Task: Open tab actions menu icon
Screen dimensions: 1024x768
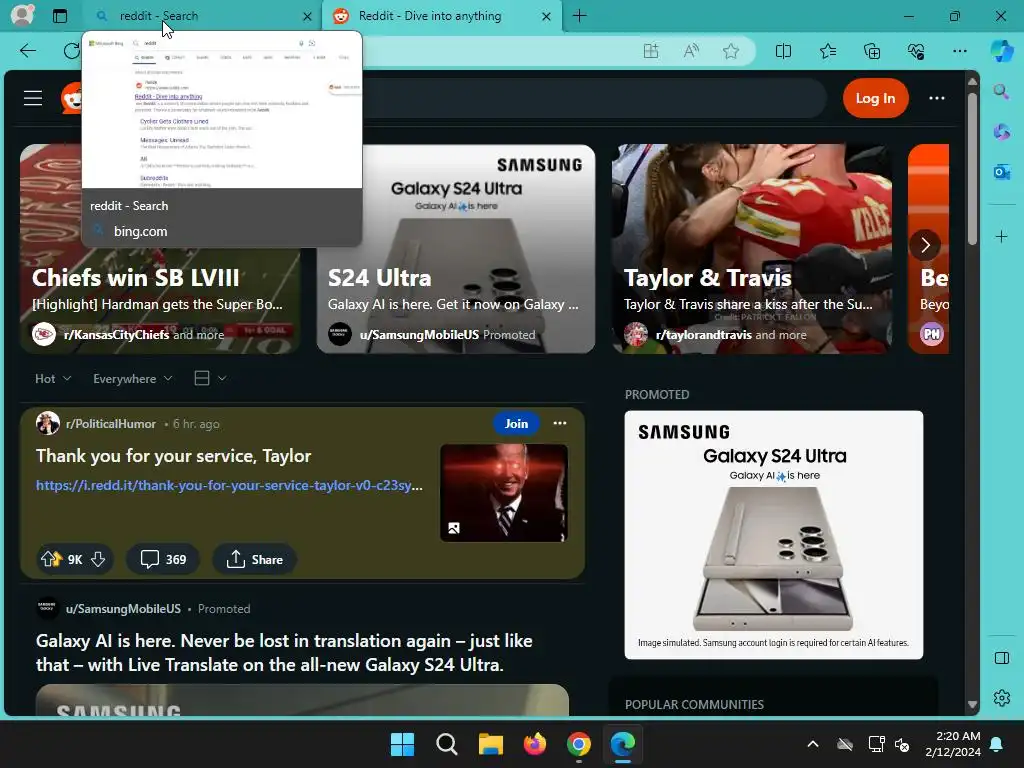Action: coord(60,16)
